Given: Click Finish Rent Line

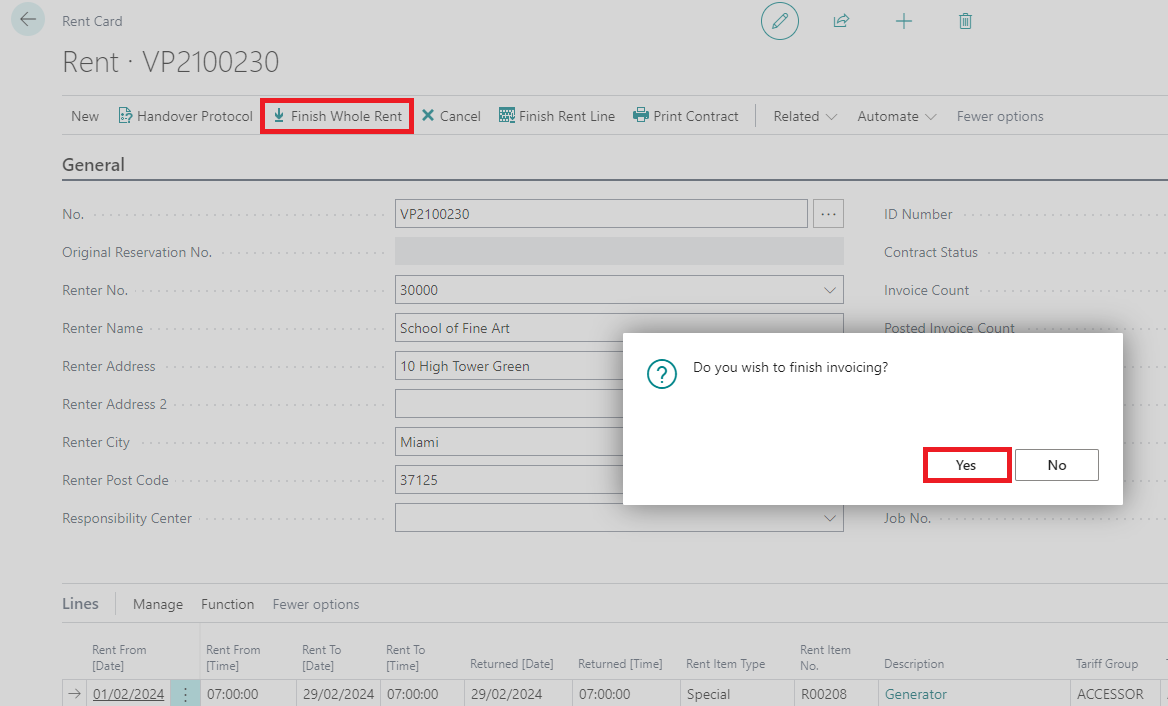Looking at the screenshot, I should point(557,116).
